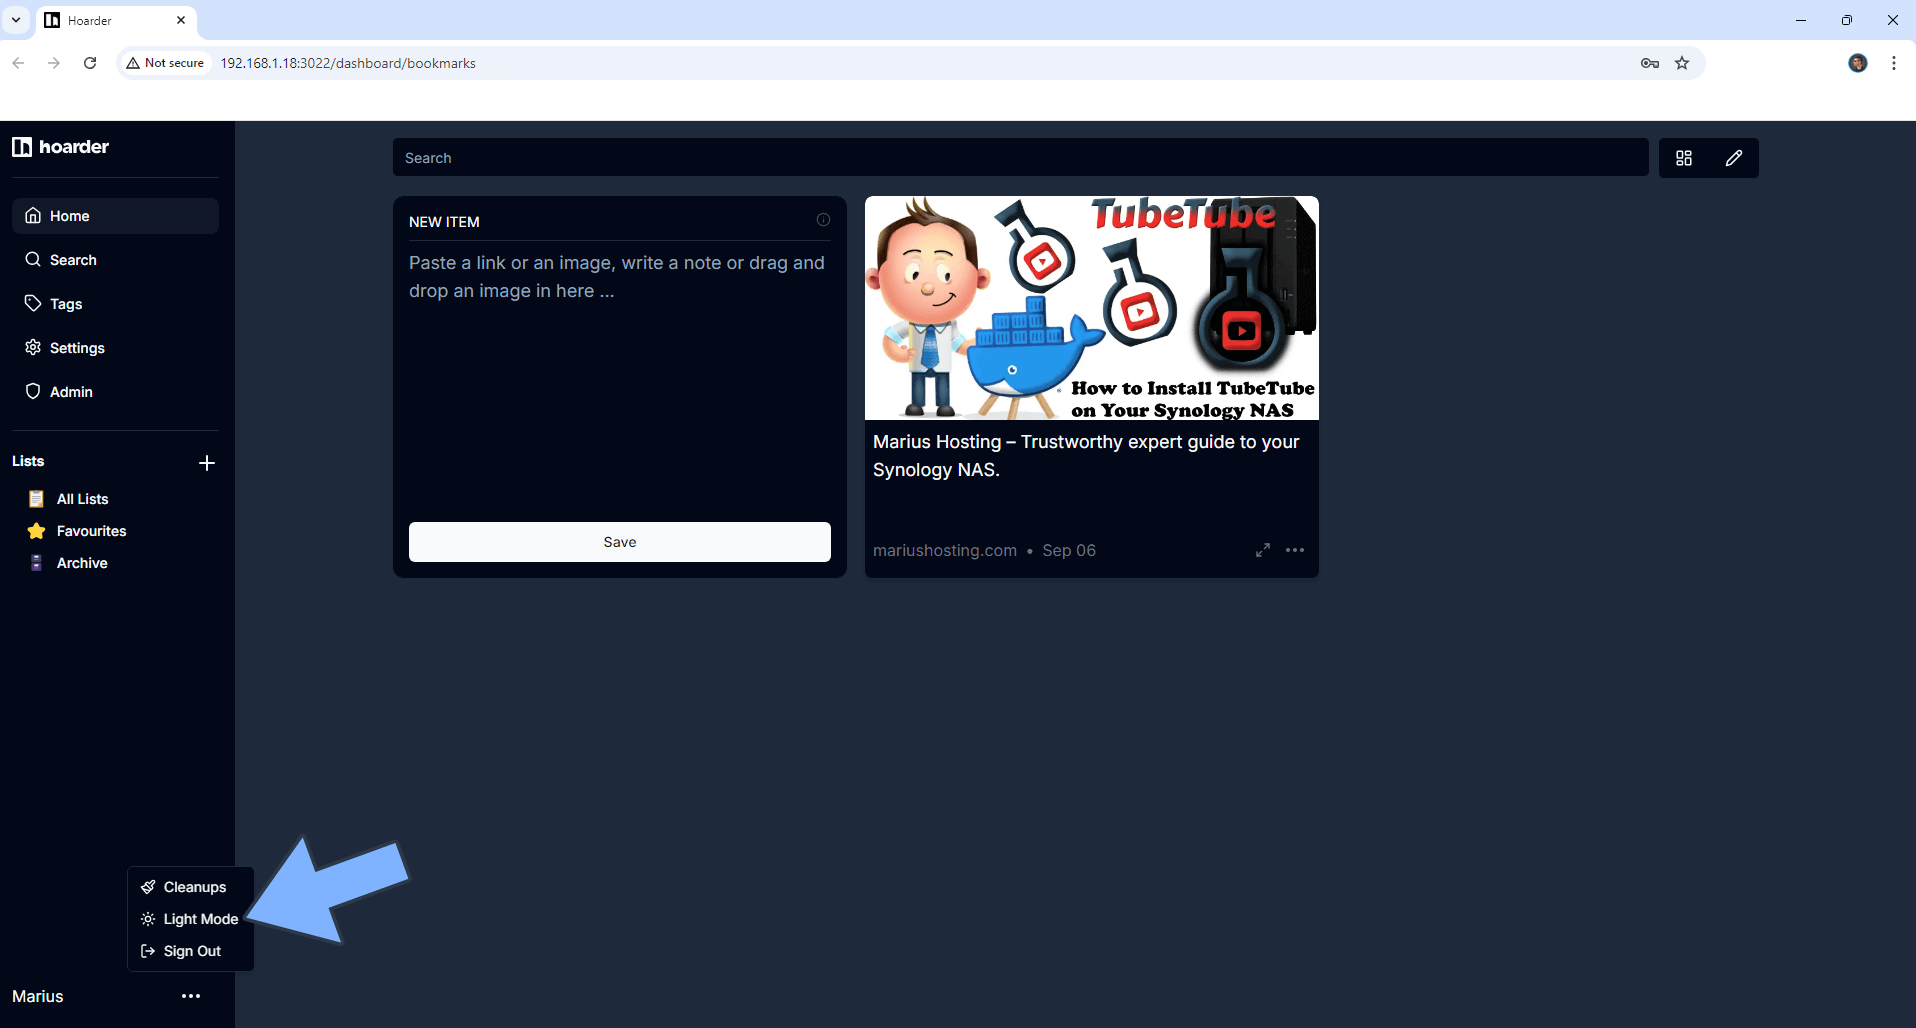Click the browser address bar URL
1916x1028 pixels.
point(348,63)
